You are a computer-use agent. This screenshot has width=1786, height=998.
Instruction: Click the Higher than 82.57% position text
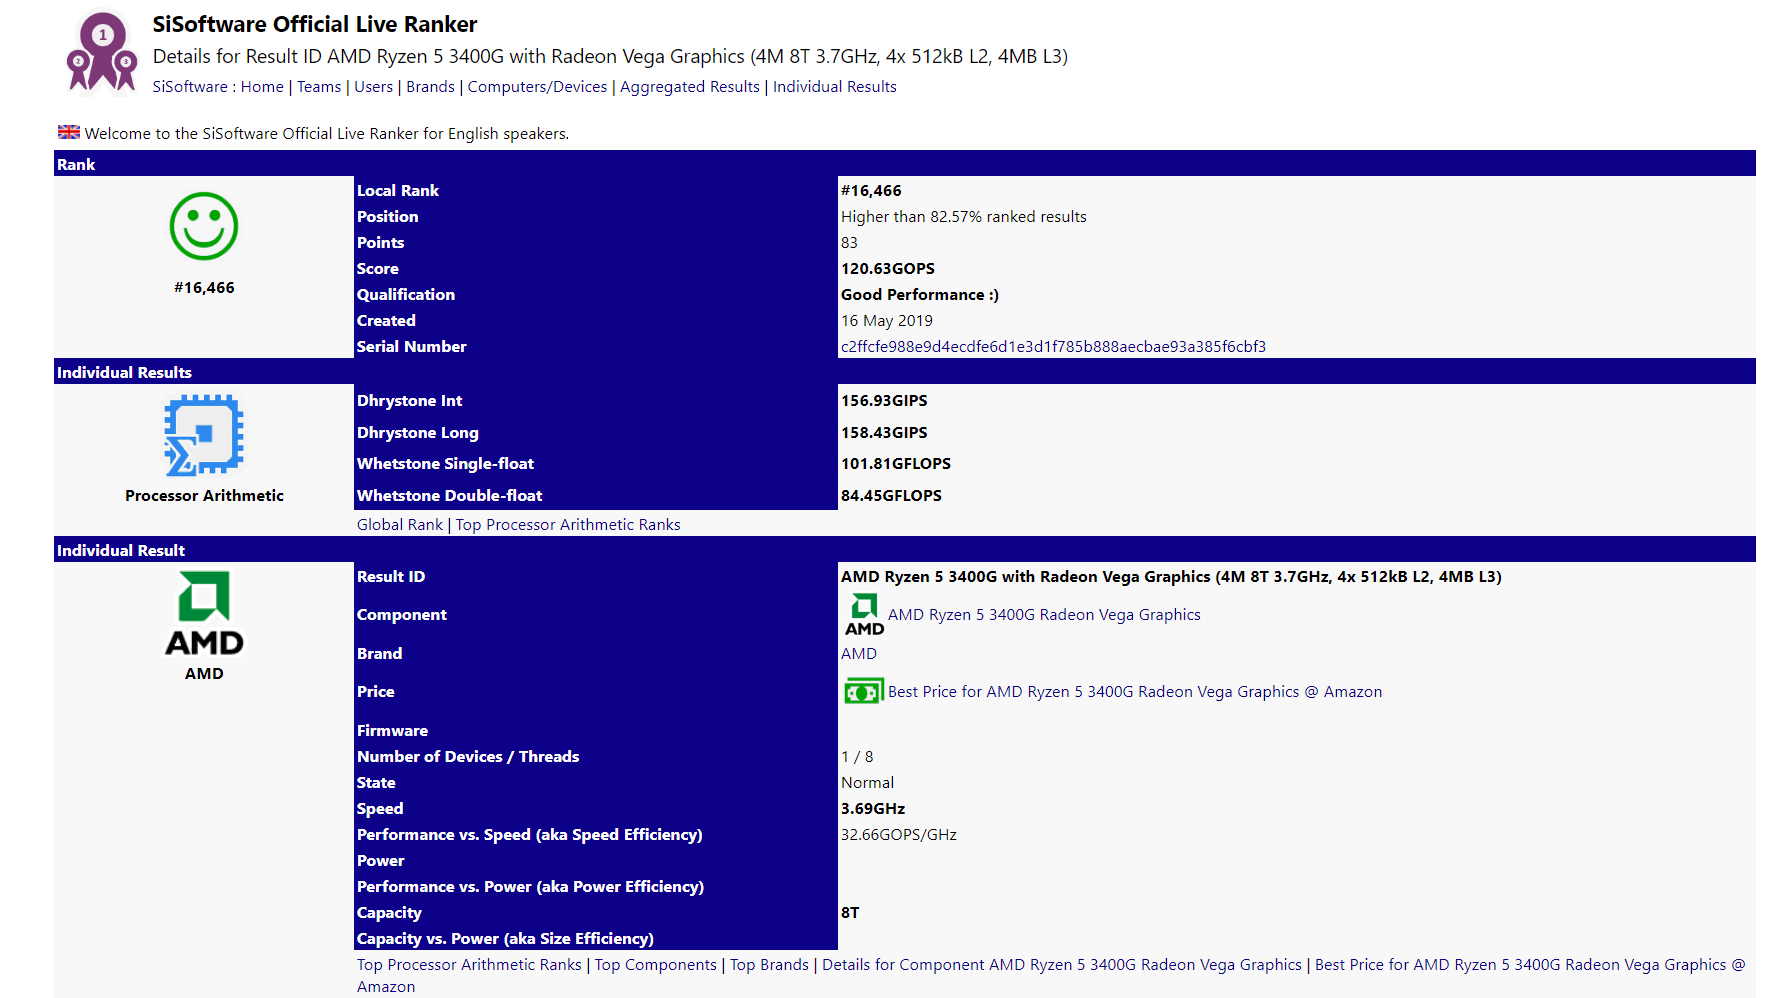point(964,217)
